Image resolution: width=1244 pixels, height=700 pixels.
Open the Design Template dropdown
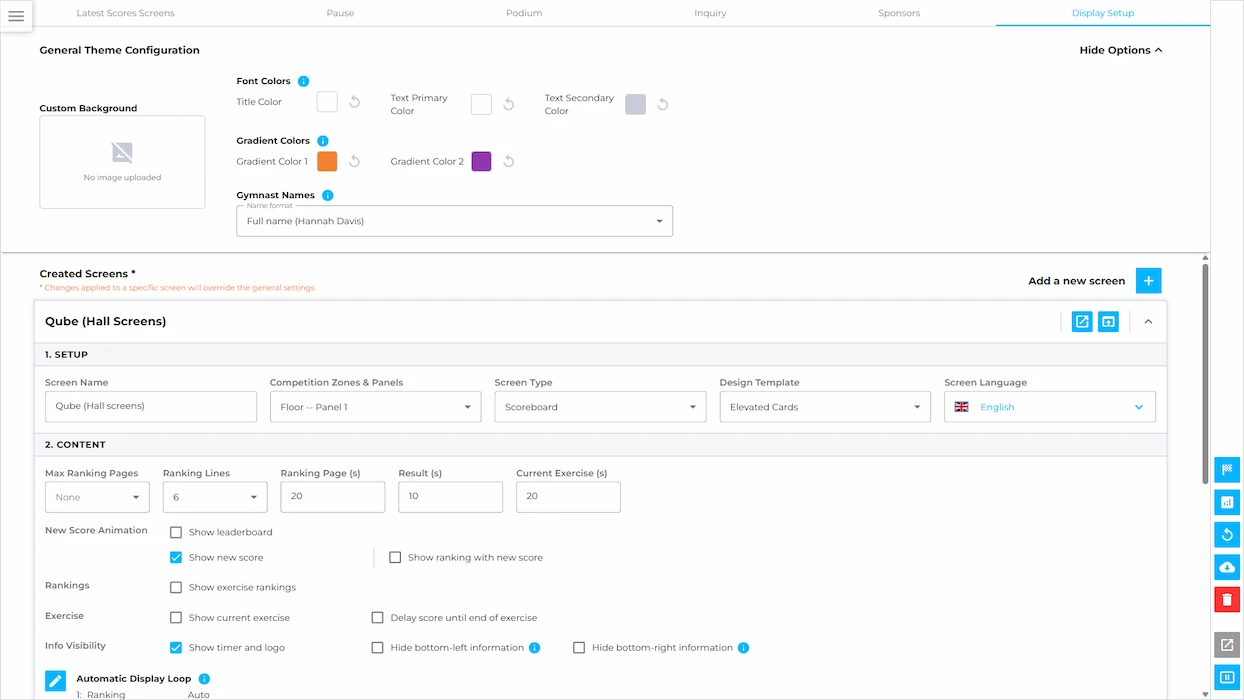825,407
